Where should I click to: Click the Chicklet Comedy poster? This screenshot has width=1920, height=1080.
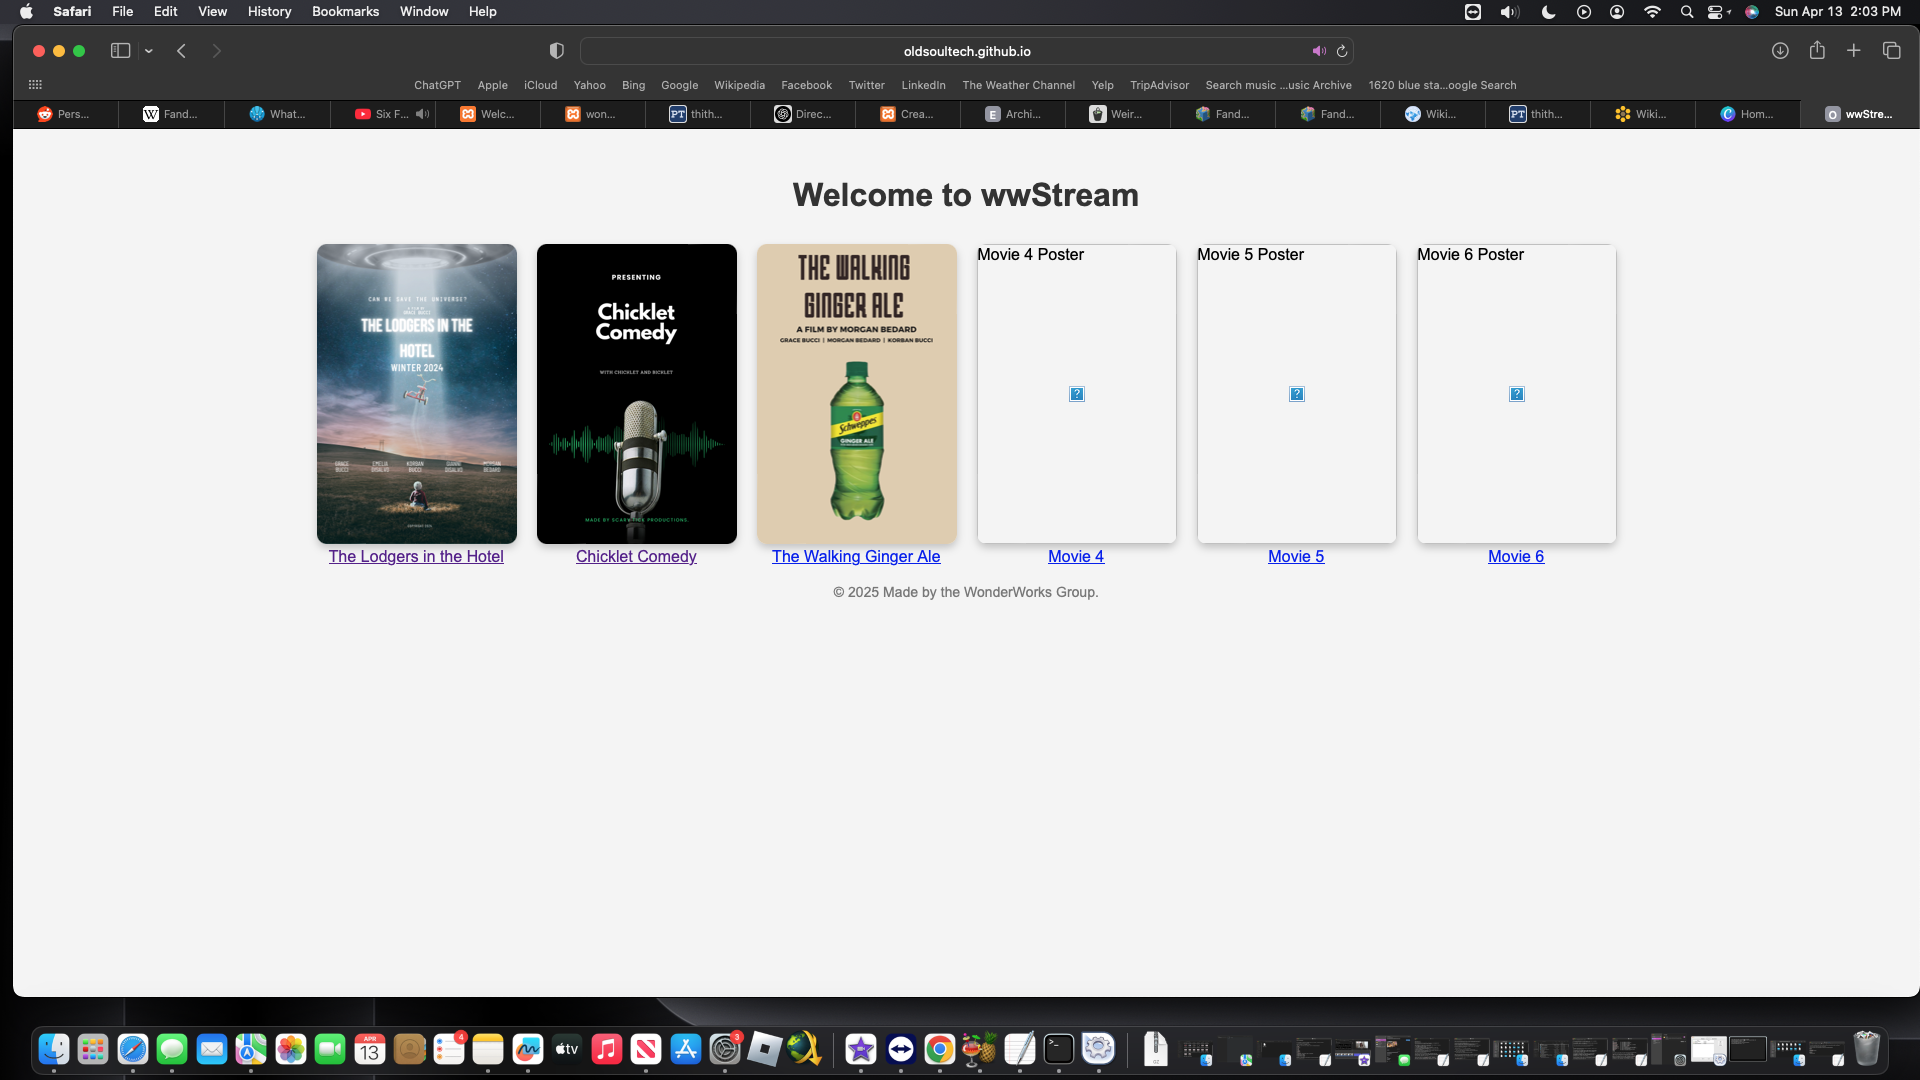pos(637,394)
